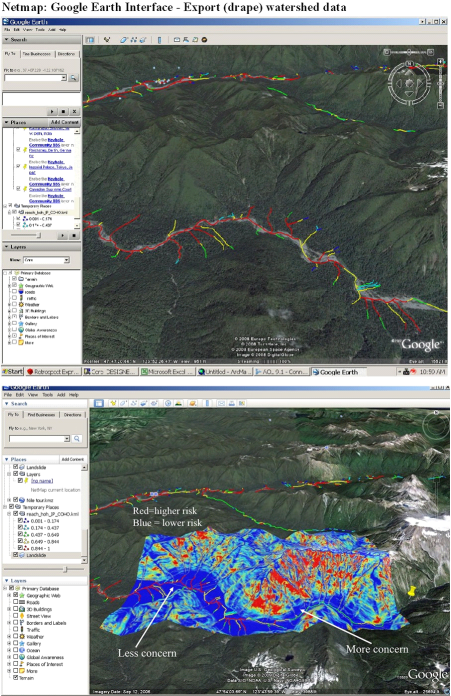Select path tool in upper window toolbar
The image size is (451, 696).
point(133,40)
